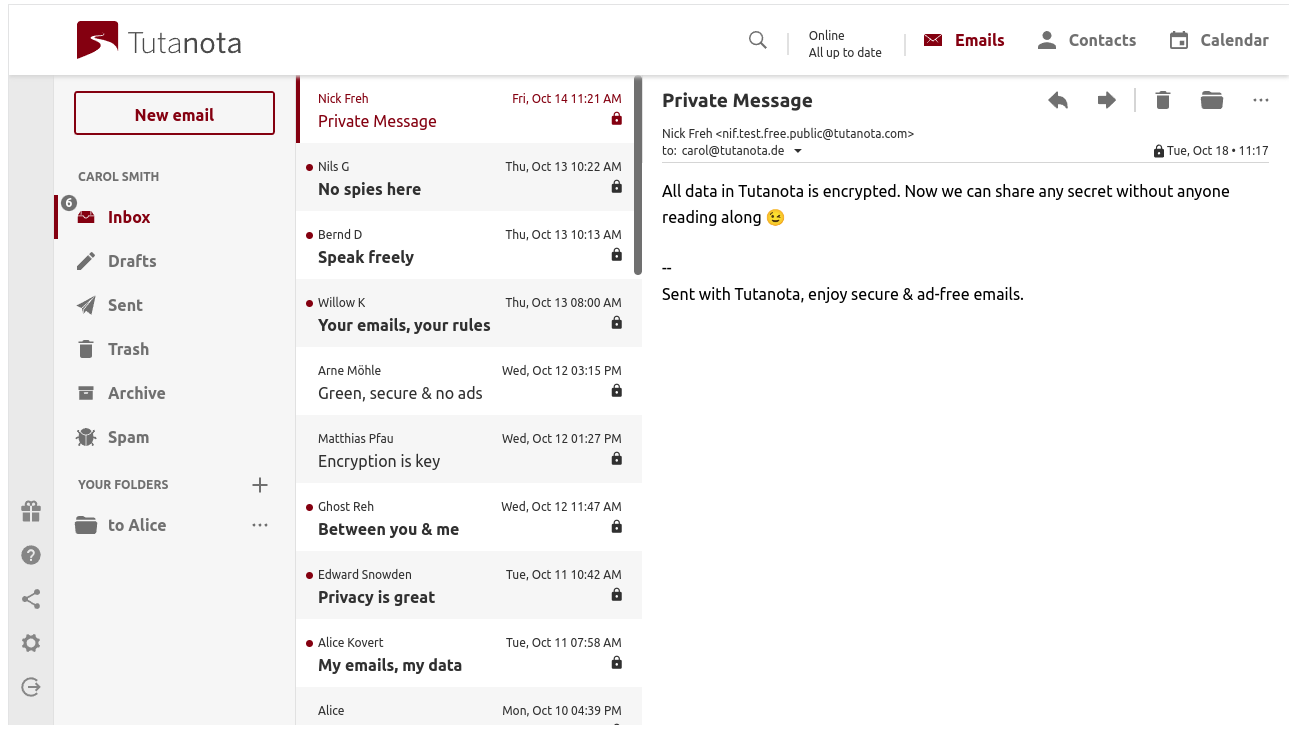1297x730 pixels.
Task: Click the Tutanota logo
Action: tap(159, 41)
